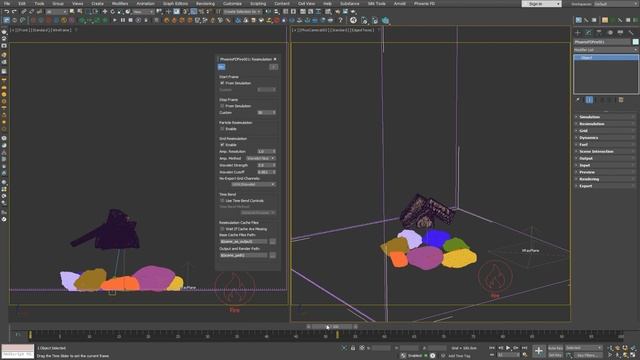This screenshot has width=640, height=360.
Task: Click the teal teapot render icon
Action: tap(385, 20)
